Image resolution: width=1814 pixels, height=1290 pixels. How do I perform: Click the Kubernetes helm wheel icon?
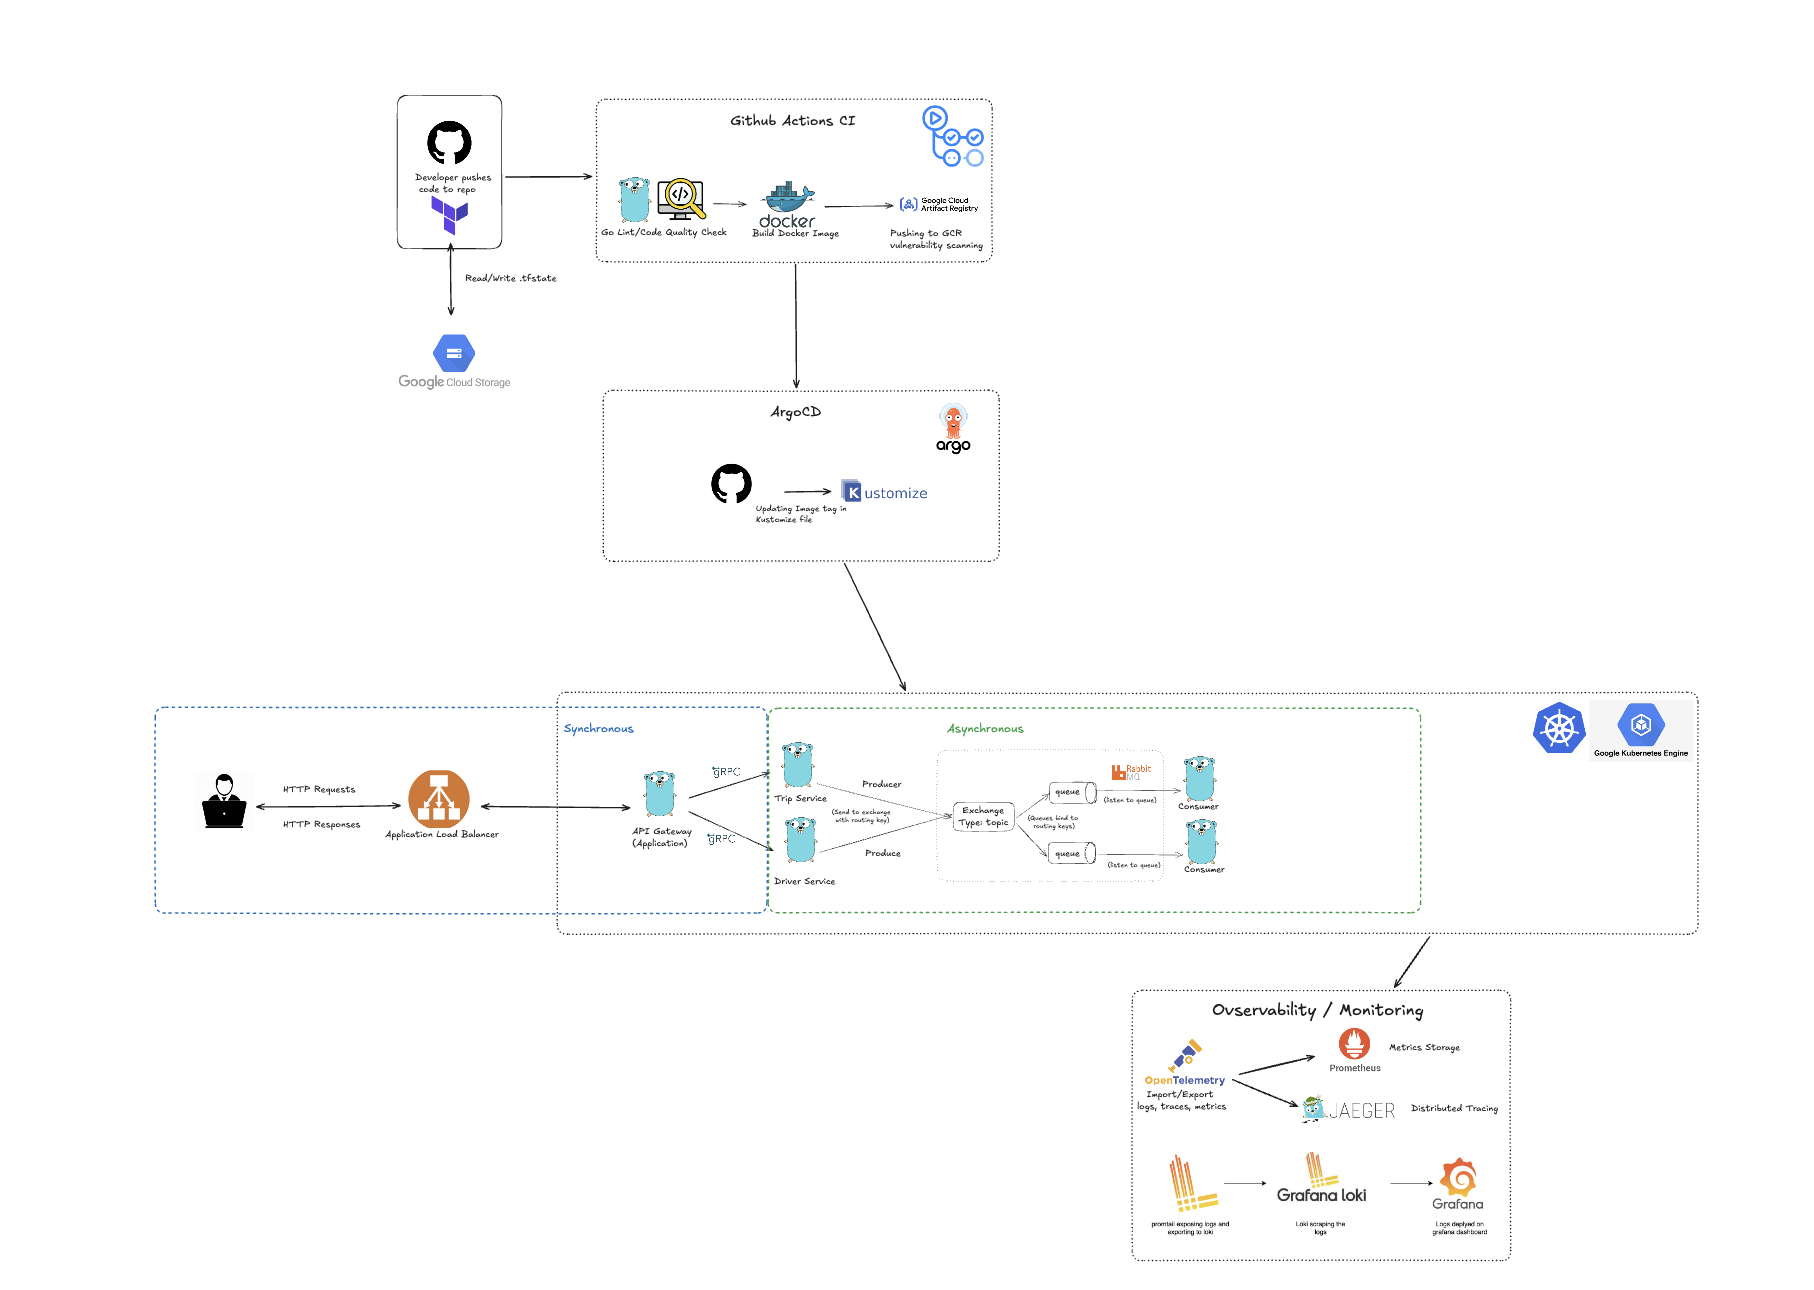point(1559,728)
